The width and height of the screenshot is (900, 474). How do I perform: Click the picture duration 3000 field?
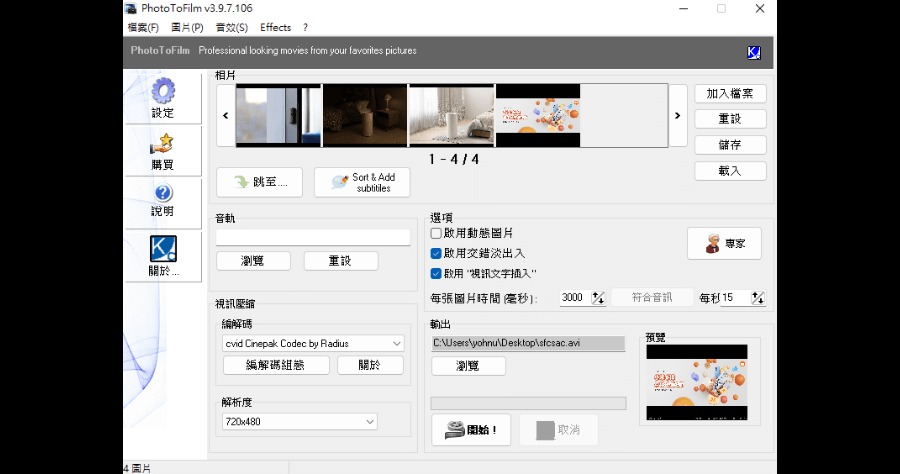point(576,298)
